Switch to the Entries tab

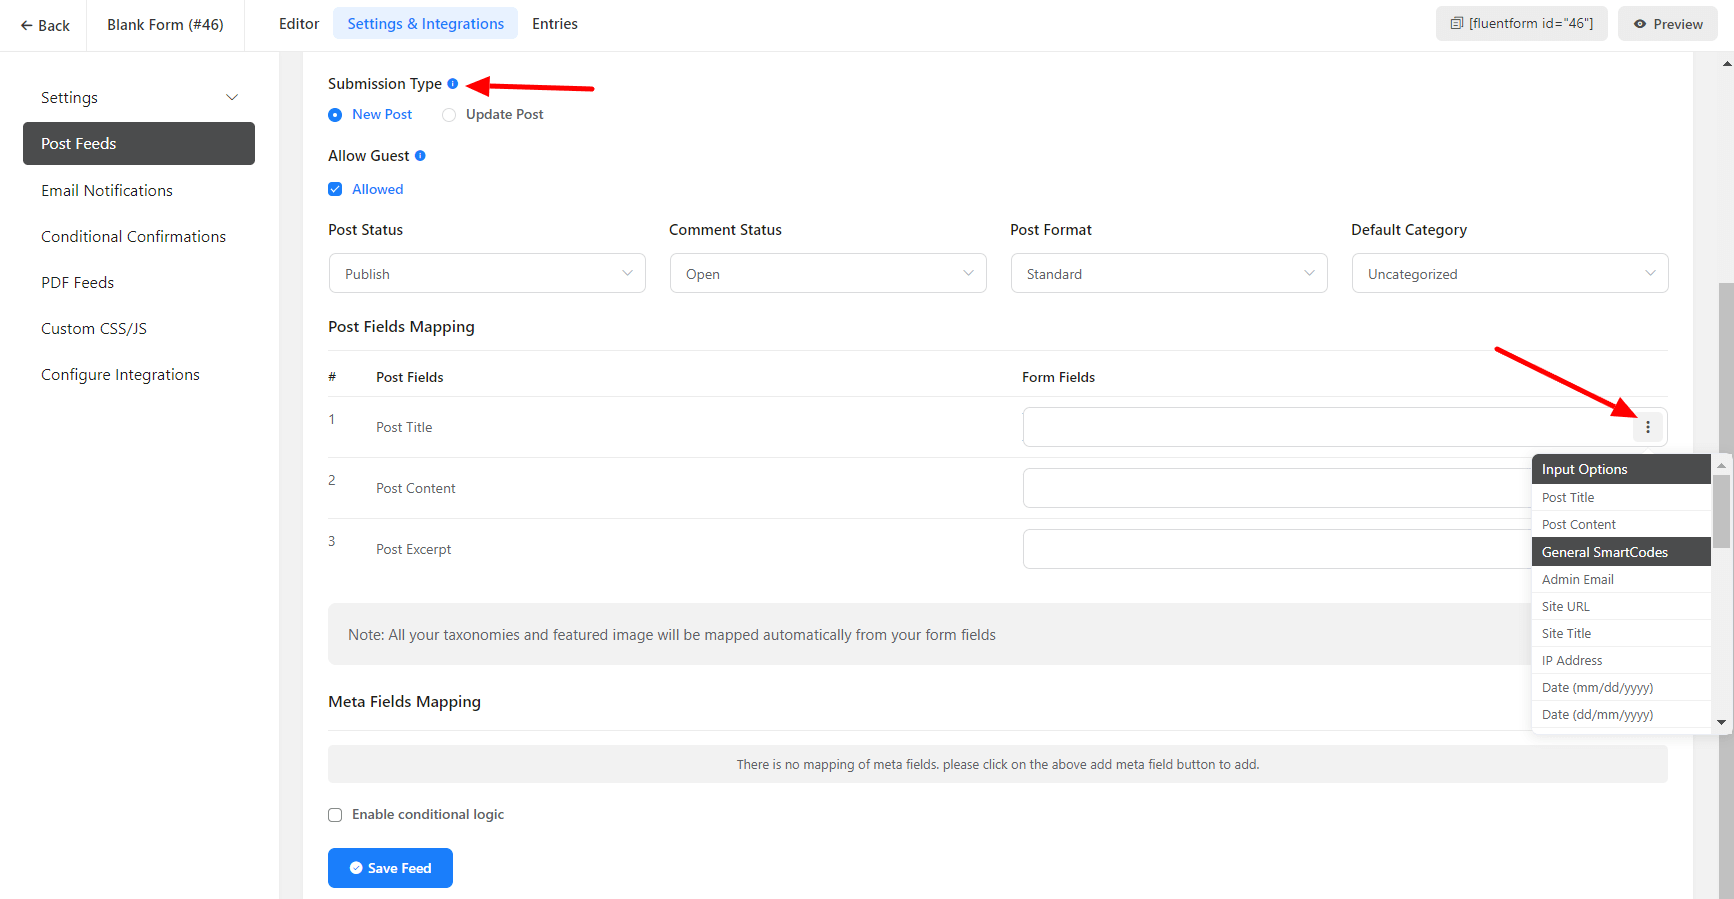(x=554, y=24)
